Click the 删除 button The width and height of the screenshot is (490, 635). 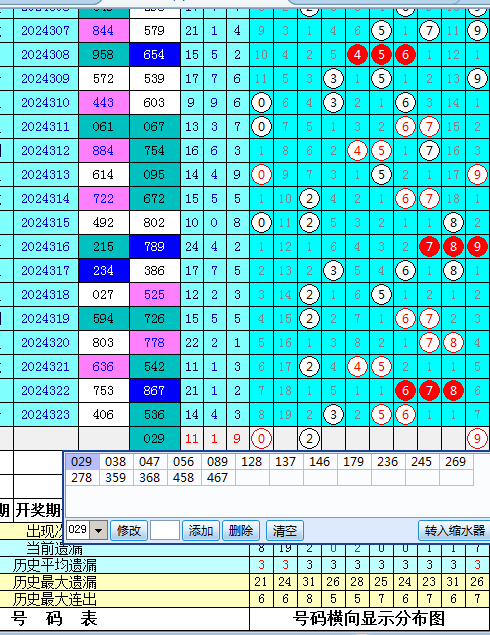(x=241, y=531)
